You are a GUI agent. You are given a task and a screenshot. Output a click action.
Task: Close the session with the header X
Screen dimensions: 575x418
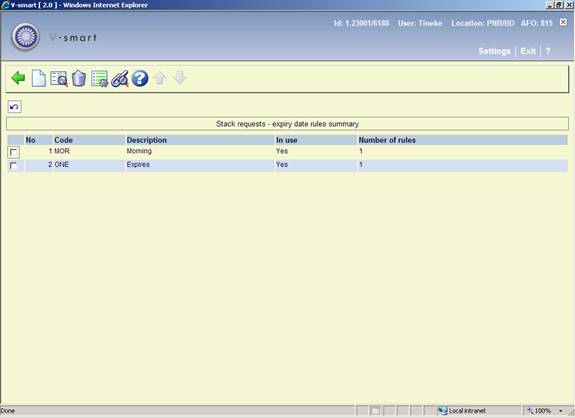563,22
